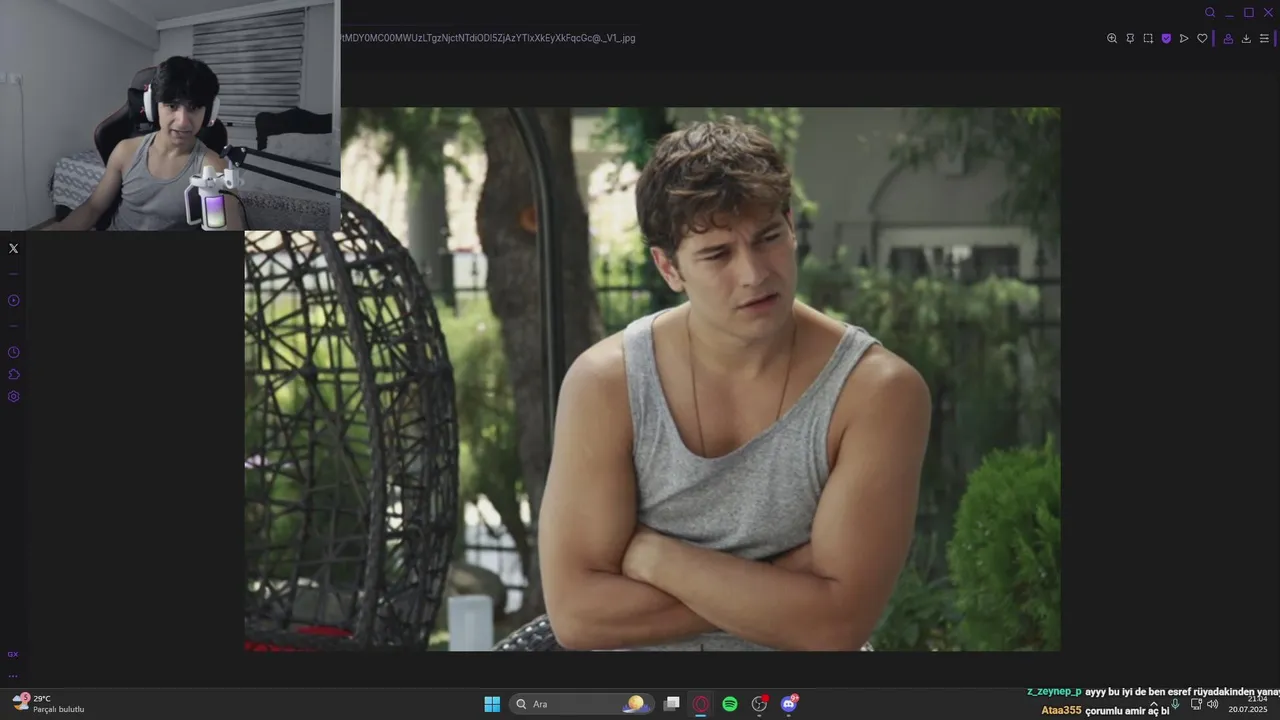1280x720 pixels.
Task: Click the displayed photo of man in tank top
Action: pyautogui.click(x=653, y=379)
